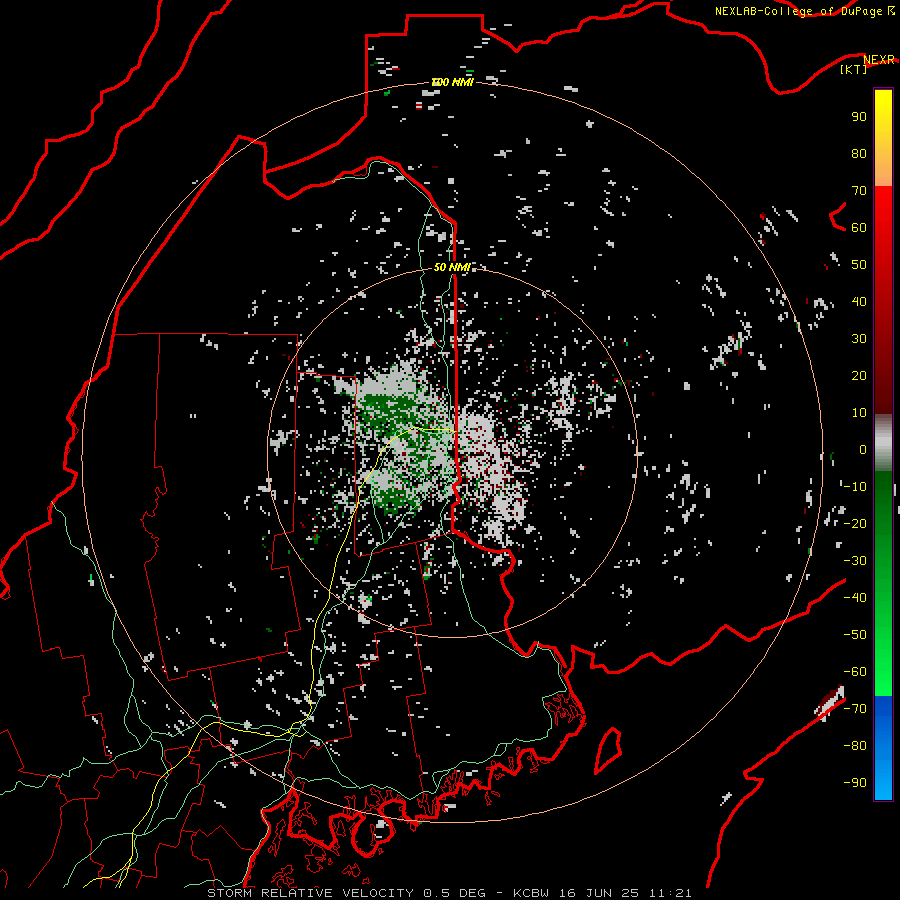Click the 30 value on velocity scale
The height and width of the screenshot is (900, 900).
click(x=859, y=339)
